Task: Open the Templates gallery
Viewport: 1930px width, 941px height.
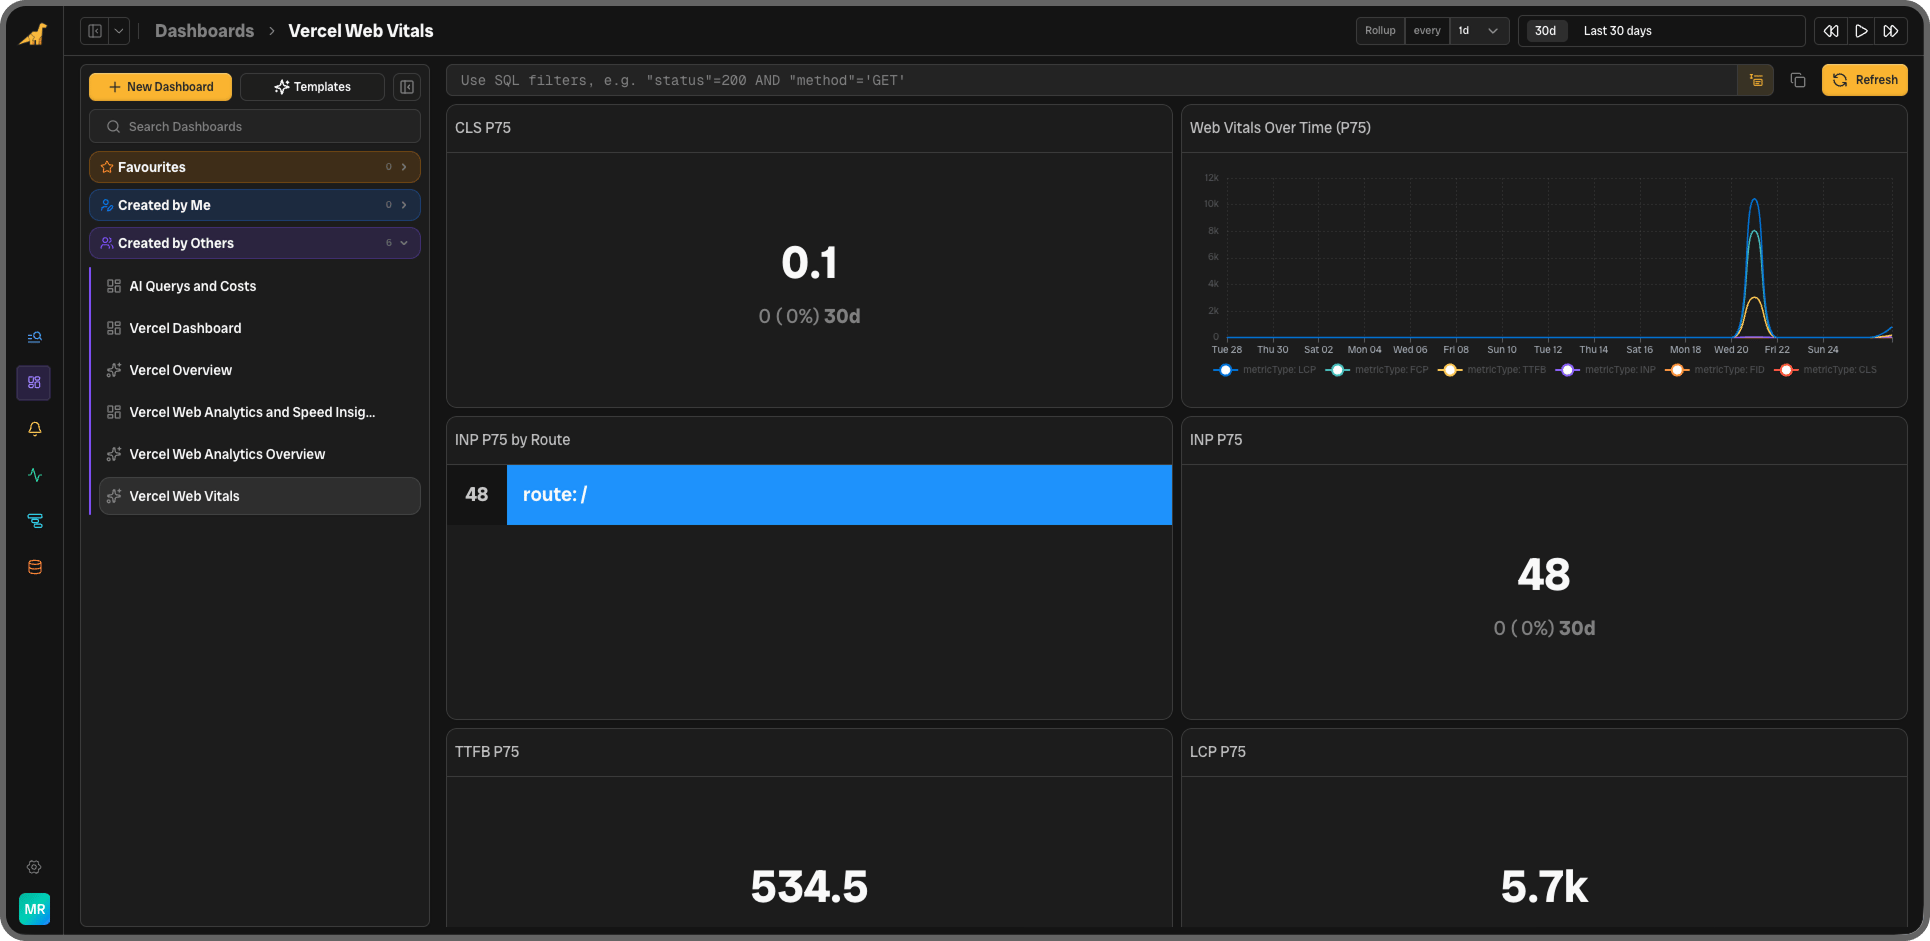Action: 312,87
